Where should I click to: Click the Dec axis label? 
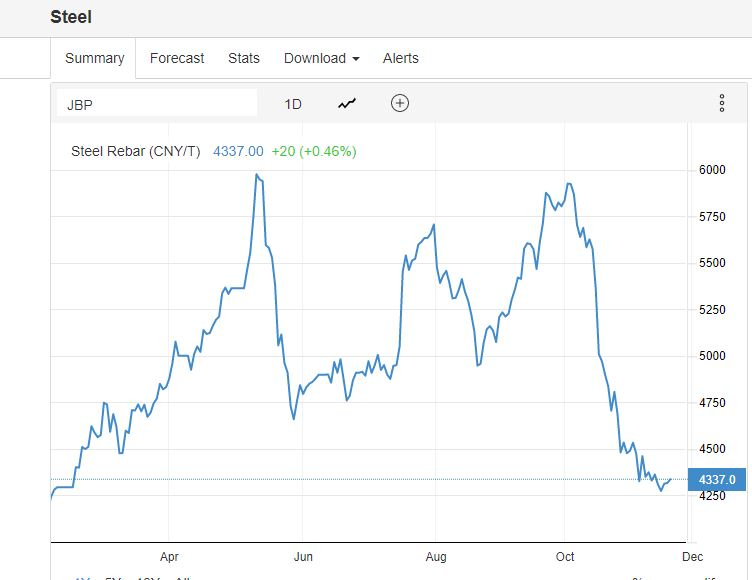[x=693, y=556]
